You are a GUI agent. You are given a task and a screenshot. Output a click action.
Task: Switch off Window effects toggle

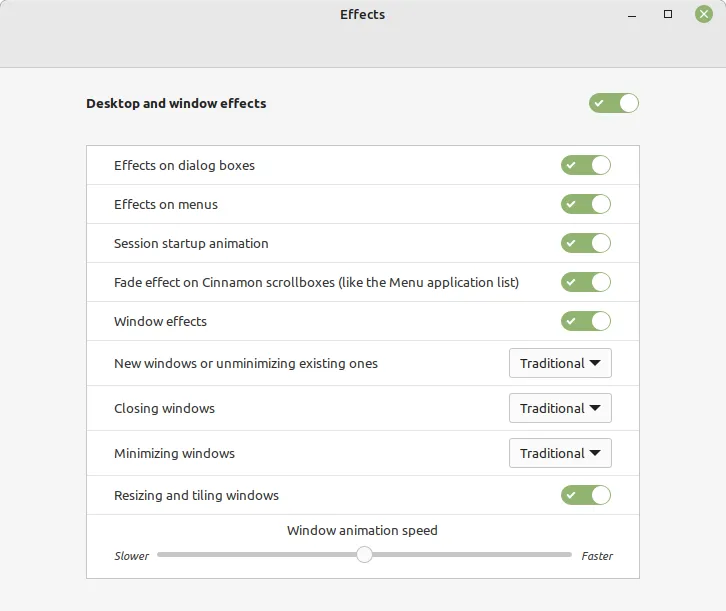tap(585, 321)
